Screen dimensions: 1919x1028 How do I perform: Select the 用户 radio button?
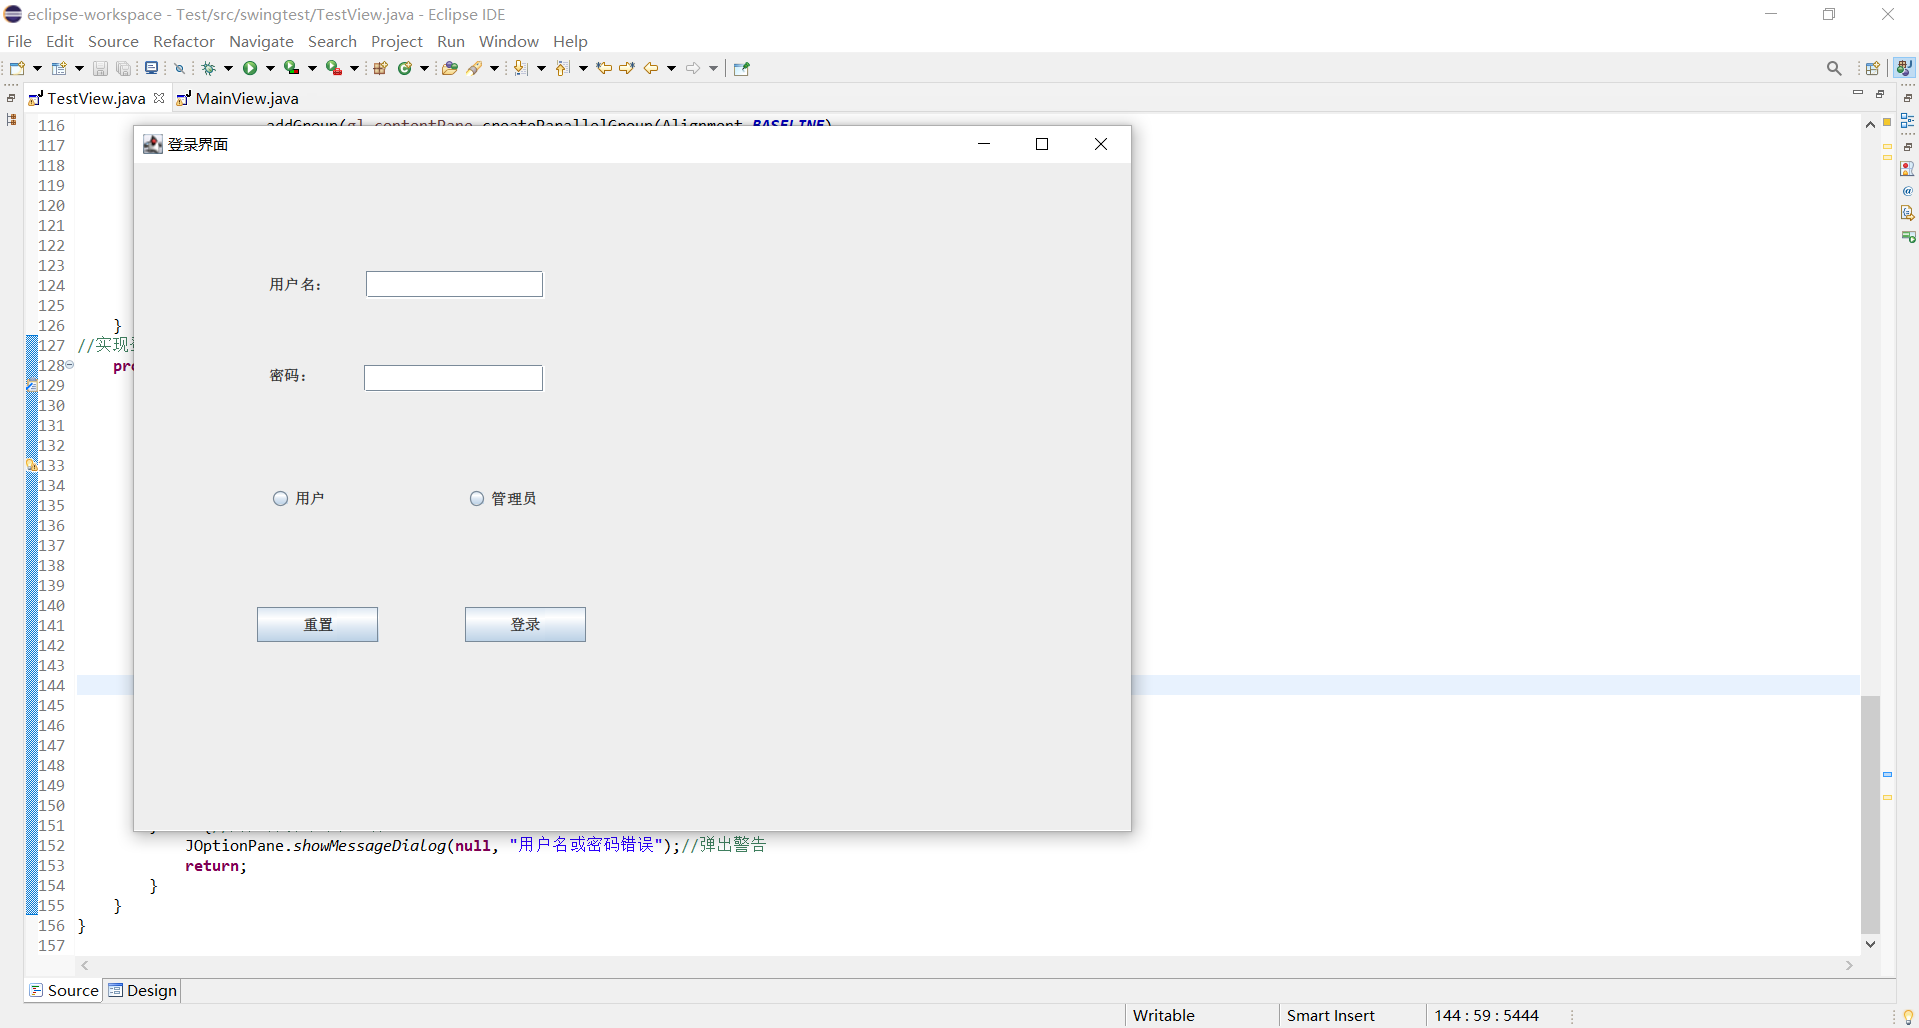click(281, 498)
